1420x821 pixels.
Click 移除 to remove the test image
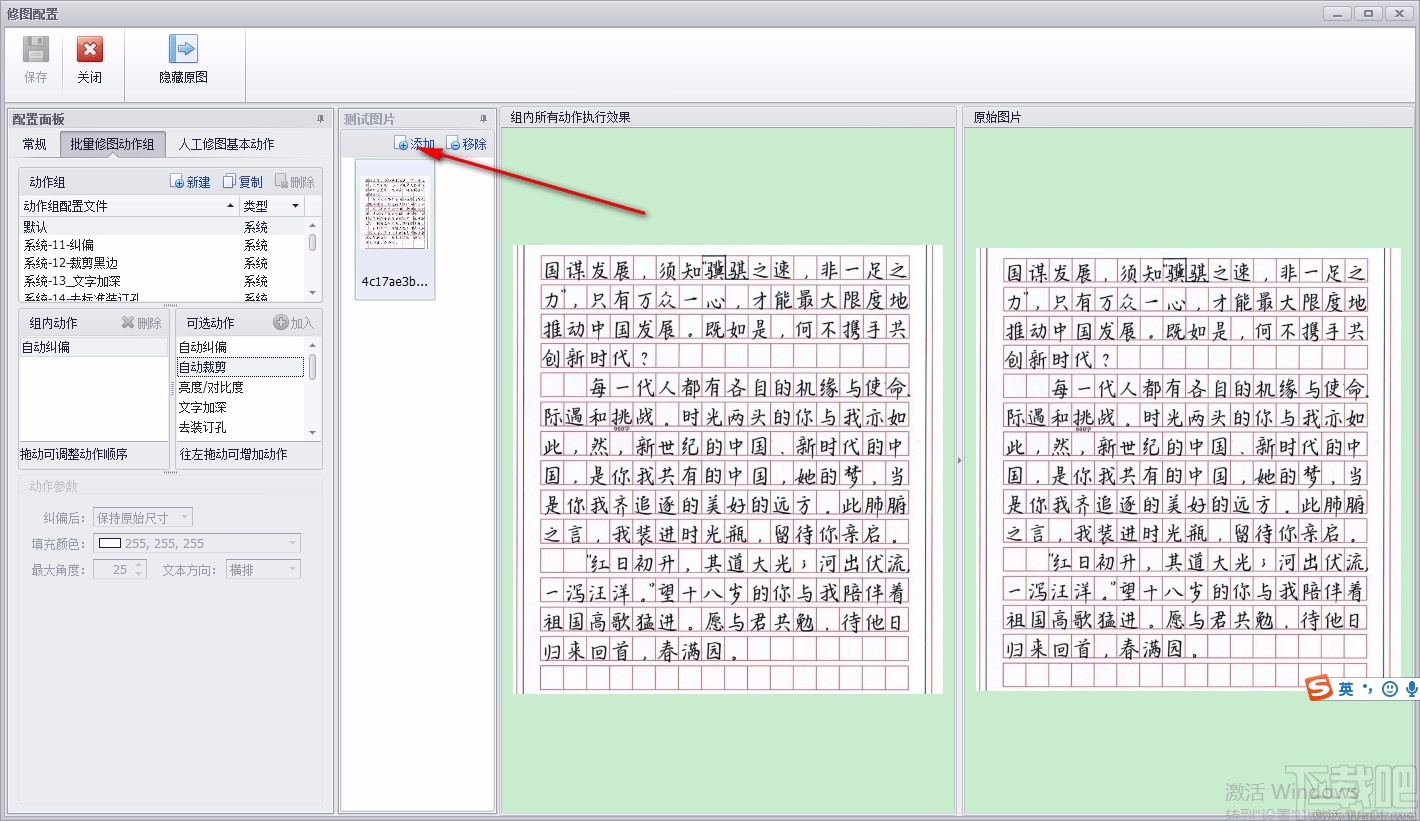467,144
